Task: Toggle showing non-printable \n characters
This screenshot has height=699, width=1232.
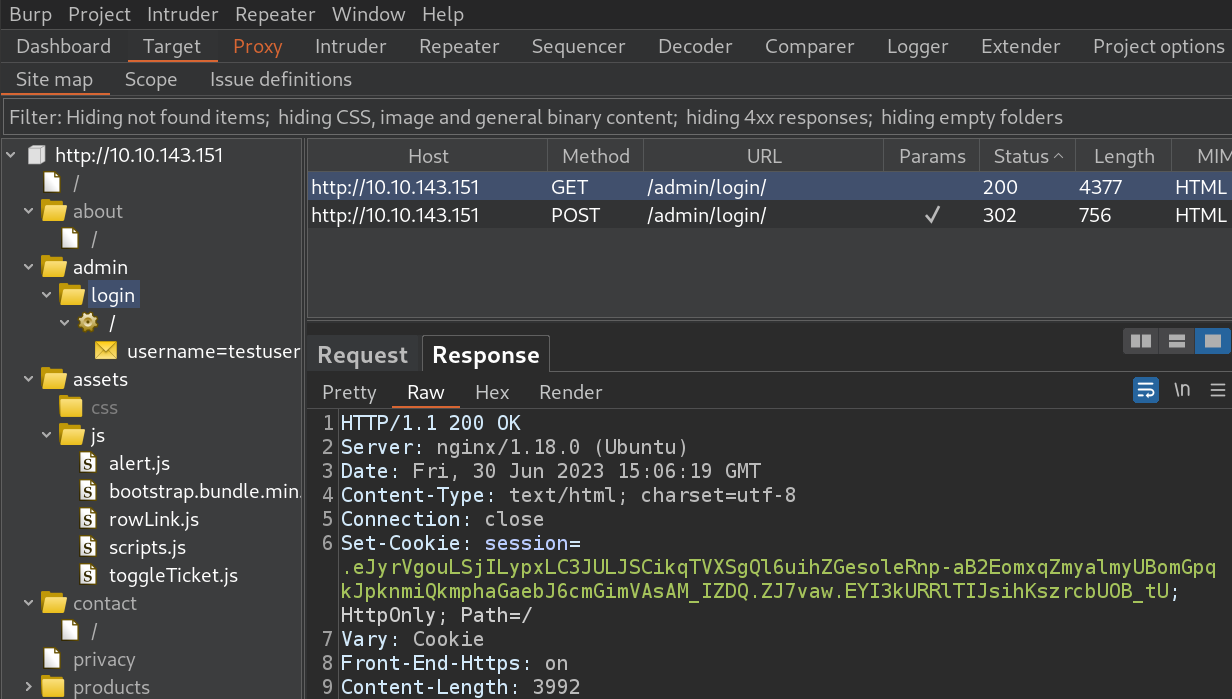Action: point(1182,390)
